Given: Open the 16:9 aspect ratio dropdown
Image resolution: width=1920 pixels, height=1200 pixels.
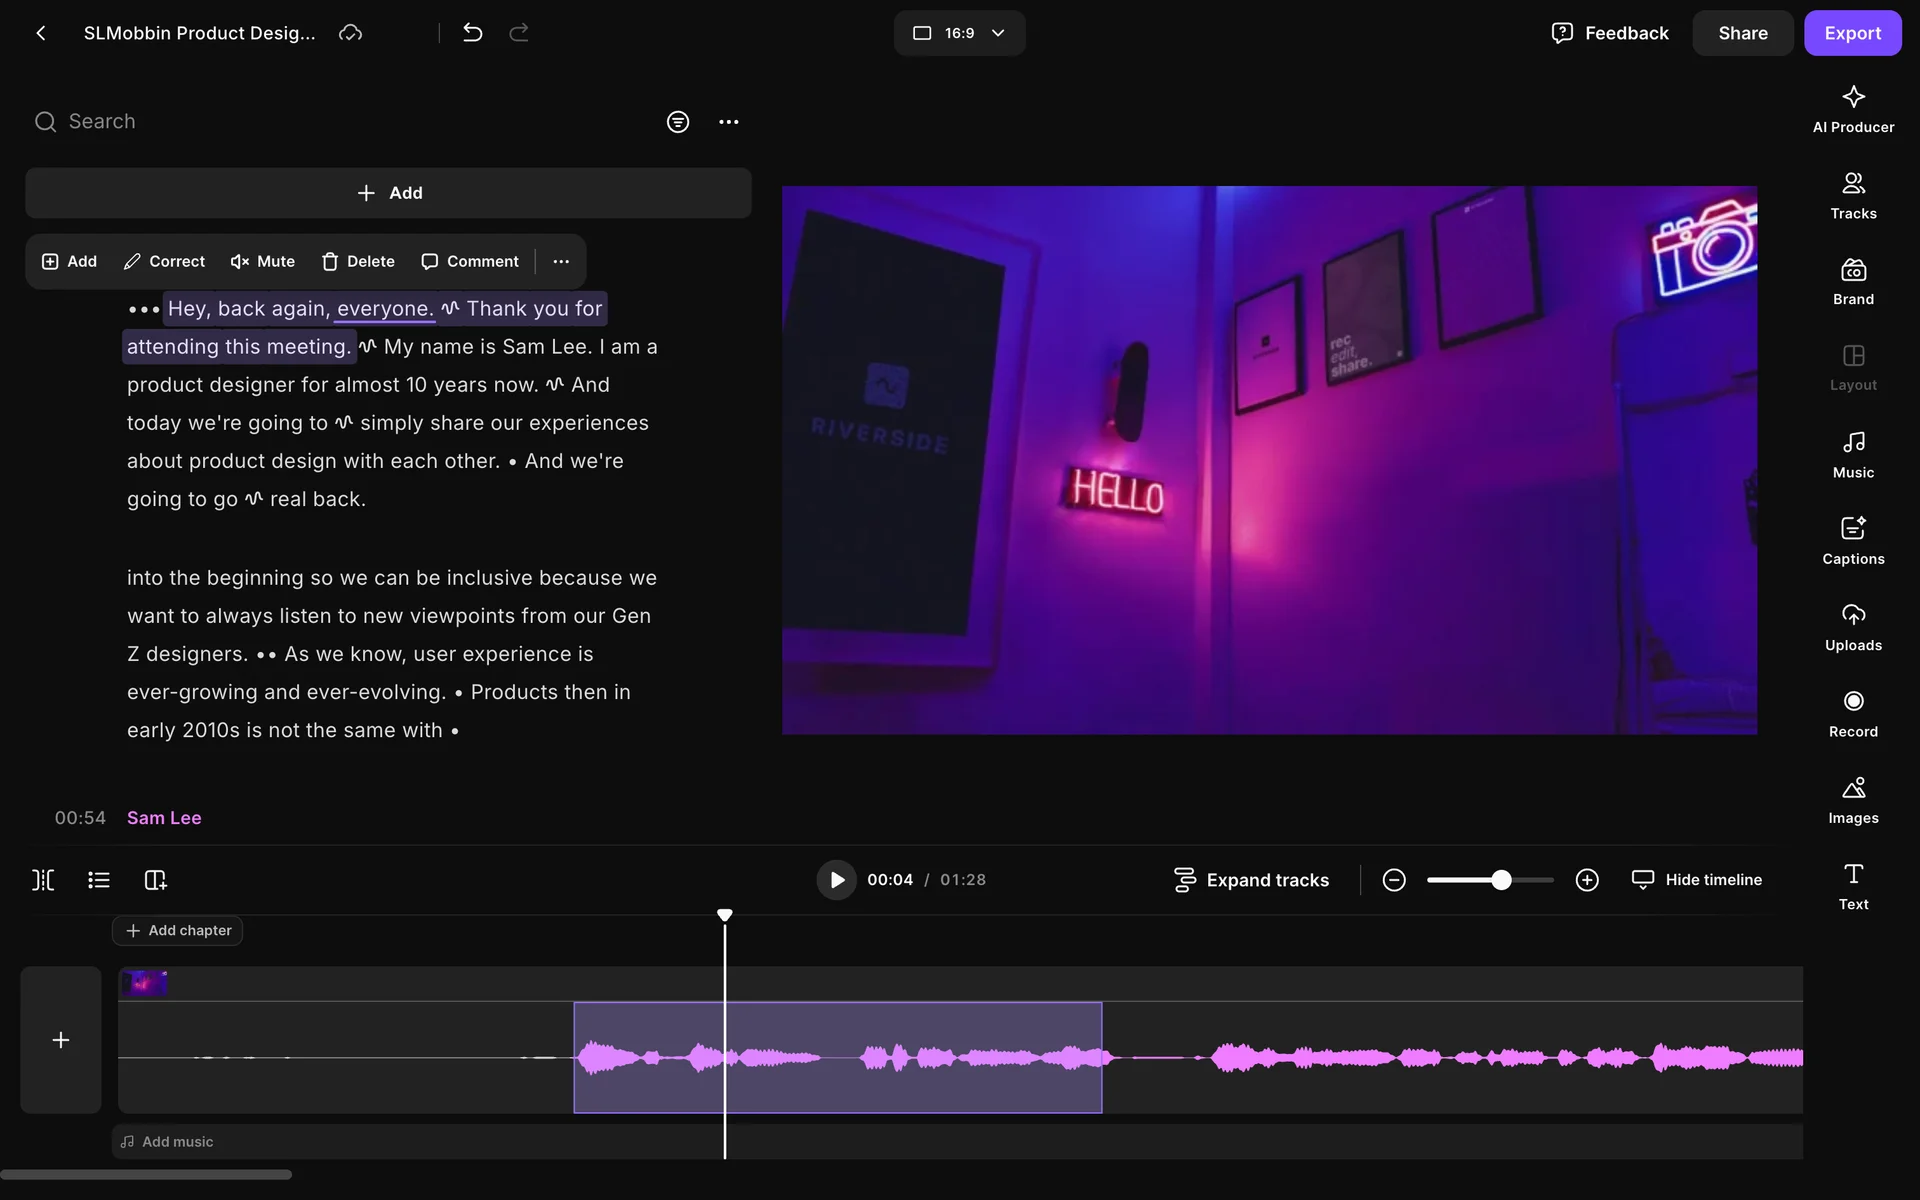Looking at the screenshot, I should [x=959, y=33].
